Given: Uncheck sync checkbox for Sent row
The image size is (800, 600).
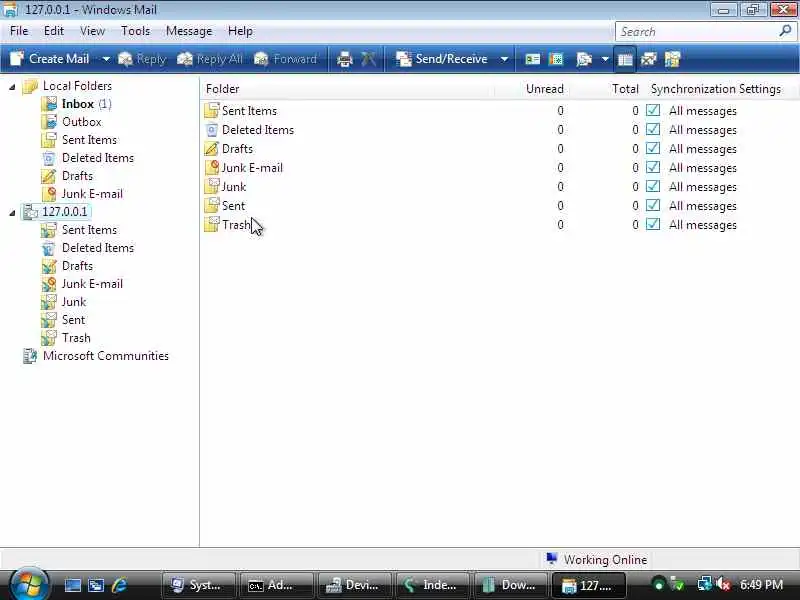Looking at the screenshot, I should pyautogui.click(x=653, y=205).
